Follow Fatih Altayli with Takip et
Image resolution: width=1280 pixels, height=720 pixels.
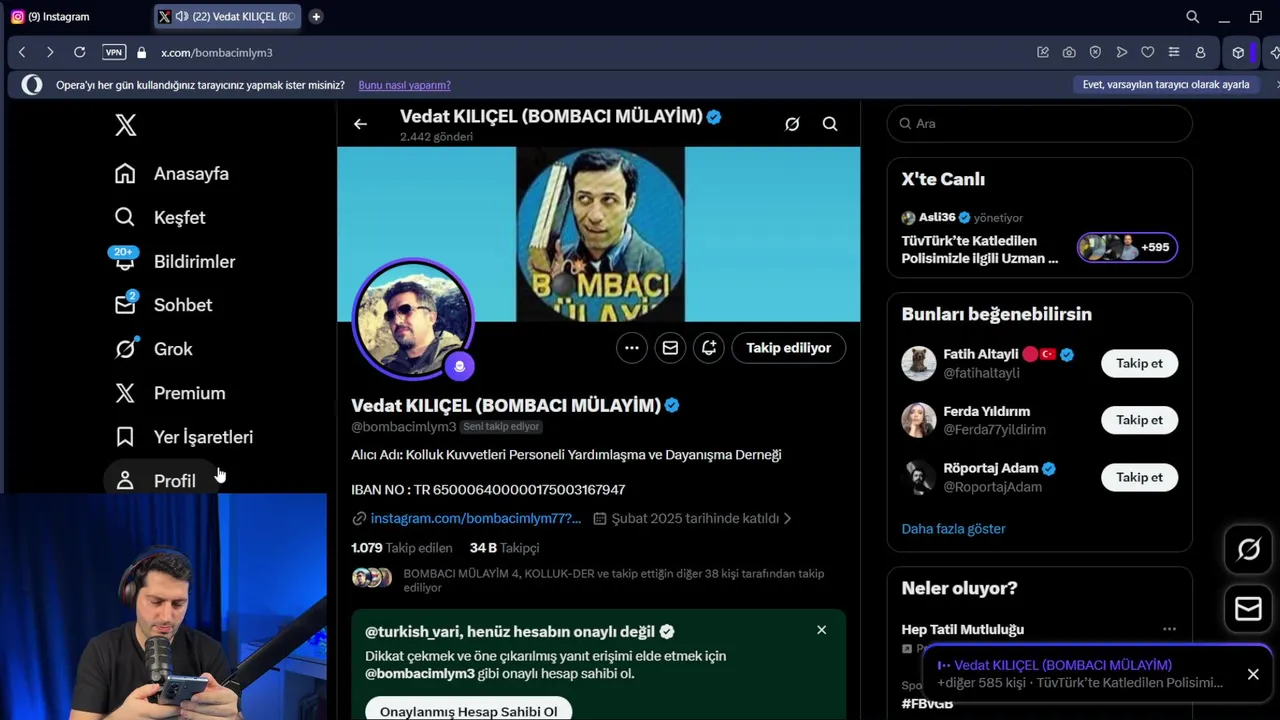click(1139, 363)
